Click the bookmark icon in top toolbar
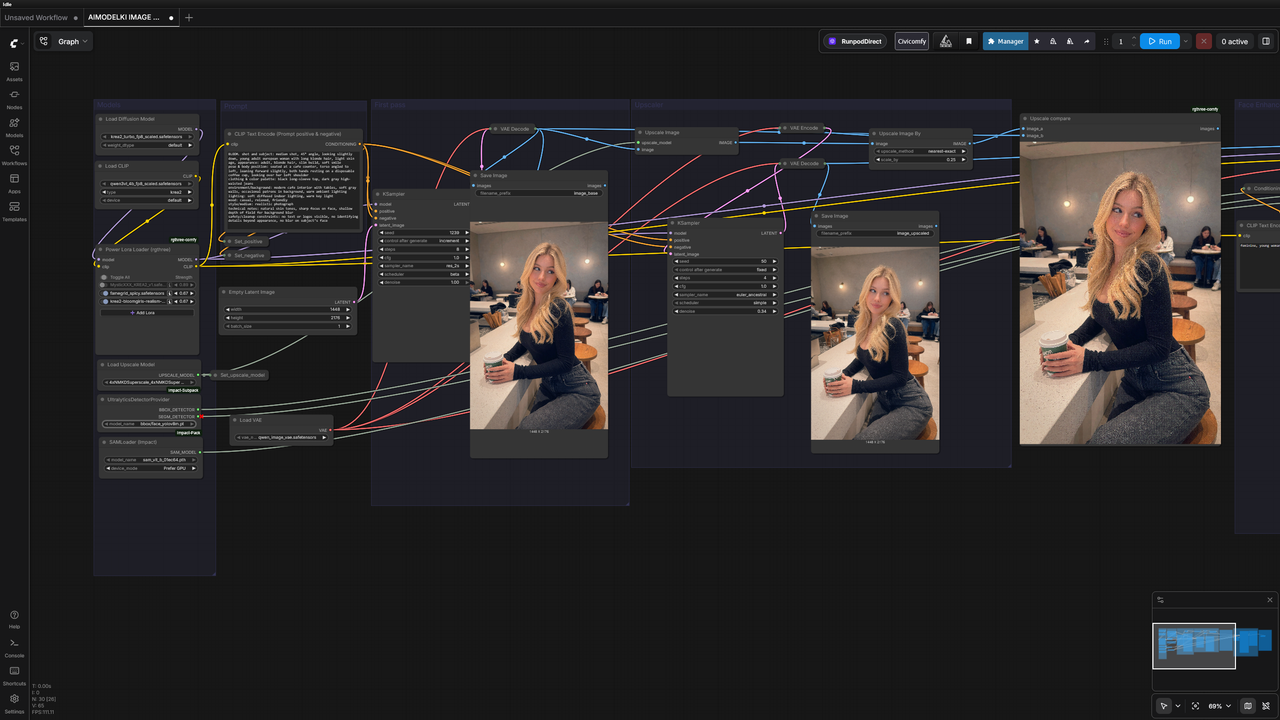This screenshot has width=1280, height=720. pyautogui.click(x=968, y=41)
